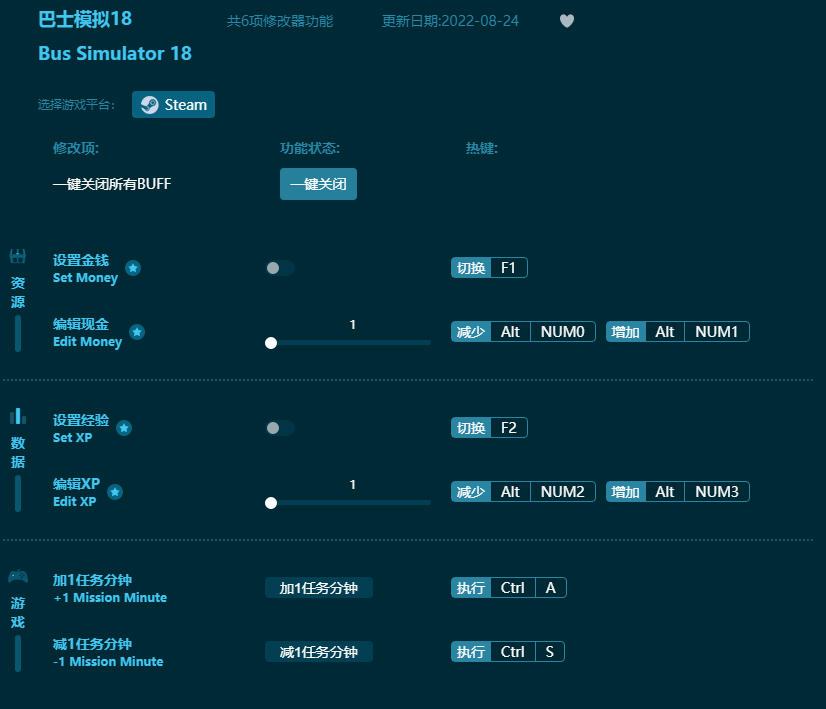
Task: Click the 增加 Alt NUM3 hotkey
Action: pos(677,491)
